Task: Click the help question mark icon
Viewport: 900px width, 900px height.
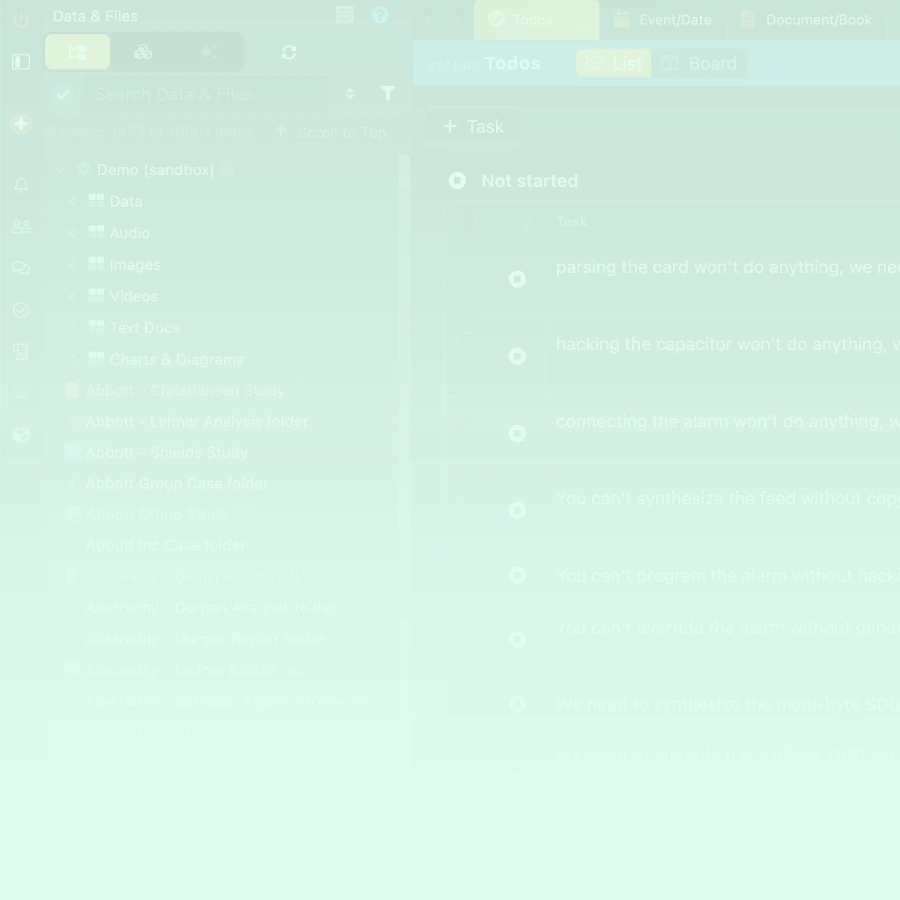Action: [380, 15]
